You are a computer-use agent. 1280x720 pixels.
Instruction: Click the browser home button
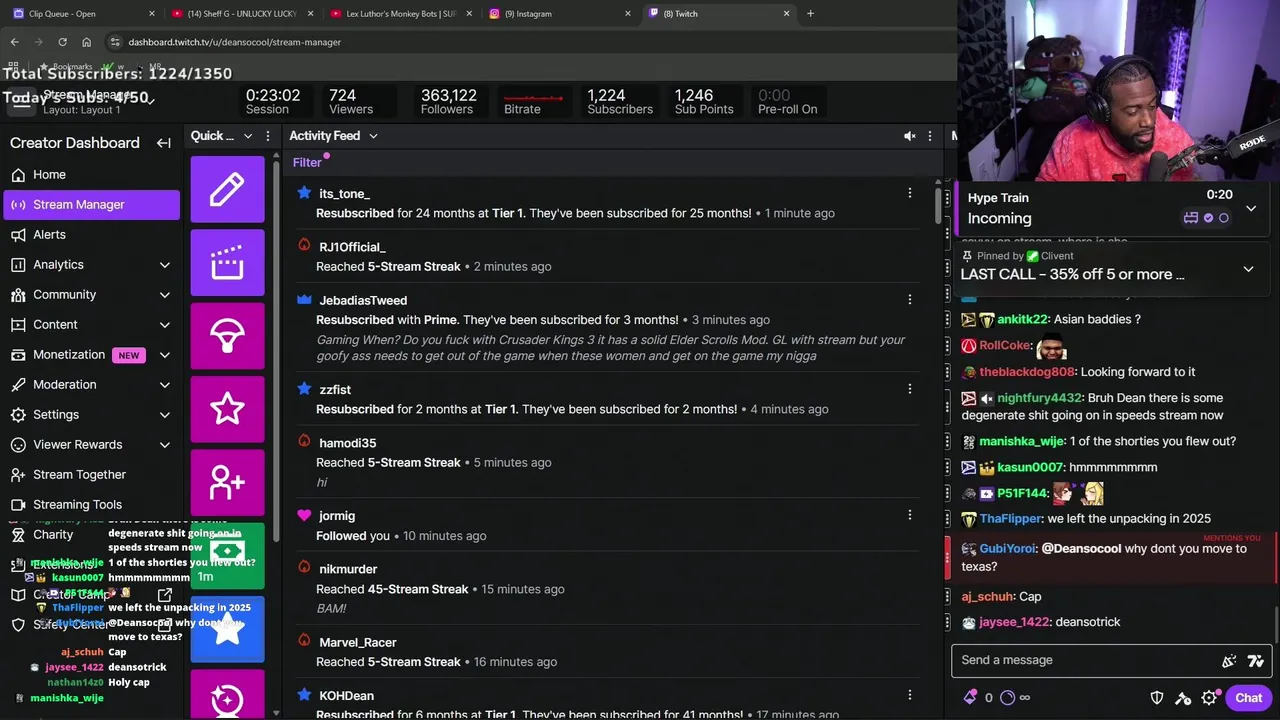[86, 42]
